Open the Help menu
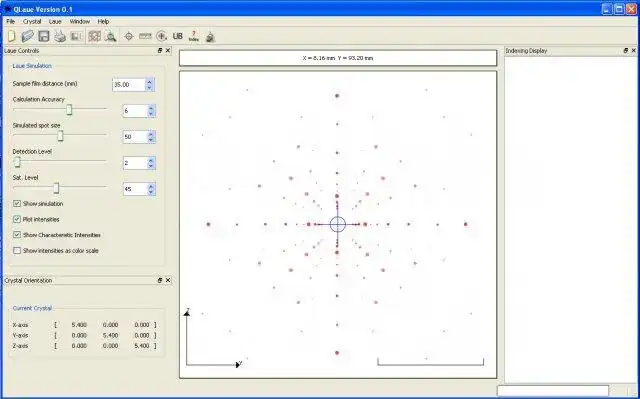 tap(103, 21)
